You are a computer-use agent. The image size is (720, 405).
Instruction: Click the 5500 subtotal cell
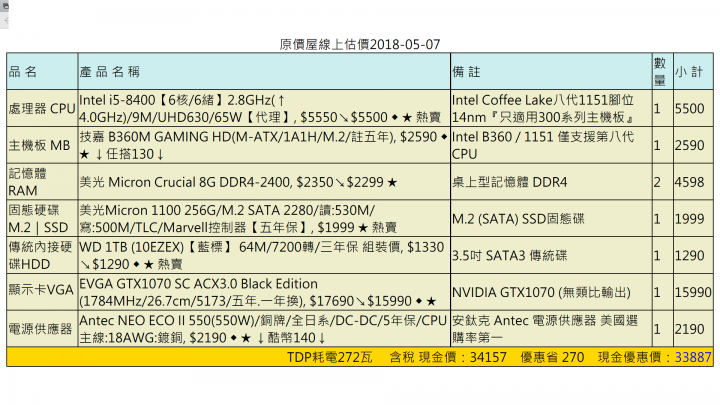pos(693,108)
